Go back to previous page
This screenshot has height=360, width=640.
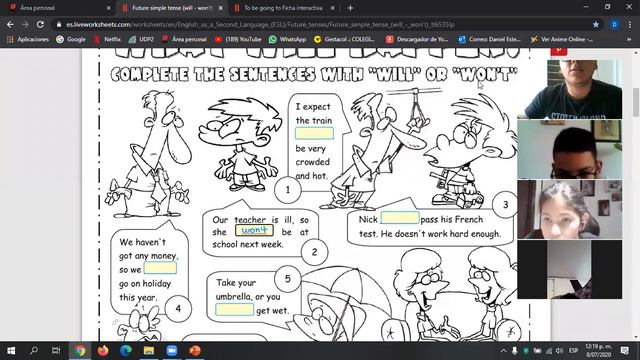point(10,24)
